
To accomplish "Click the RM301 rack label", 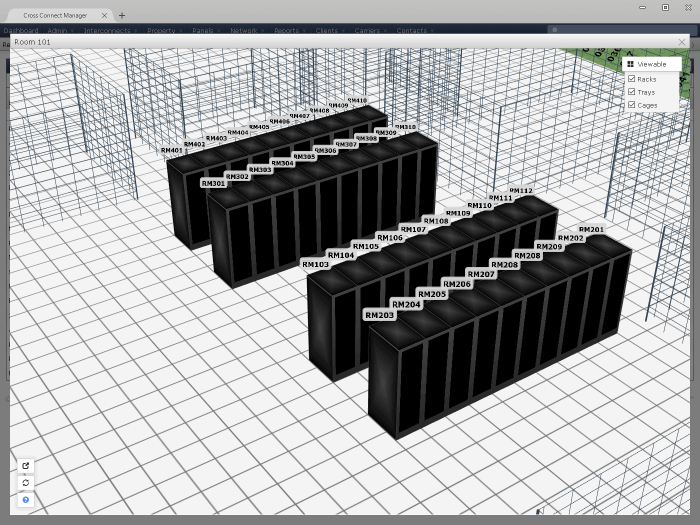I will tap(213, 184).
